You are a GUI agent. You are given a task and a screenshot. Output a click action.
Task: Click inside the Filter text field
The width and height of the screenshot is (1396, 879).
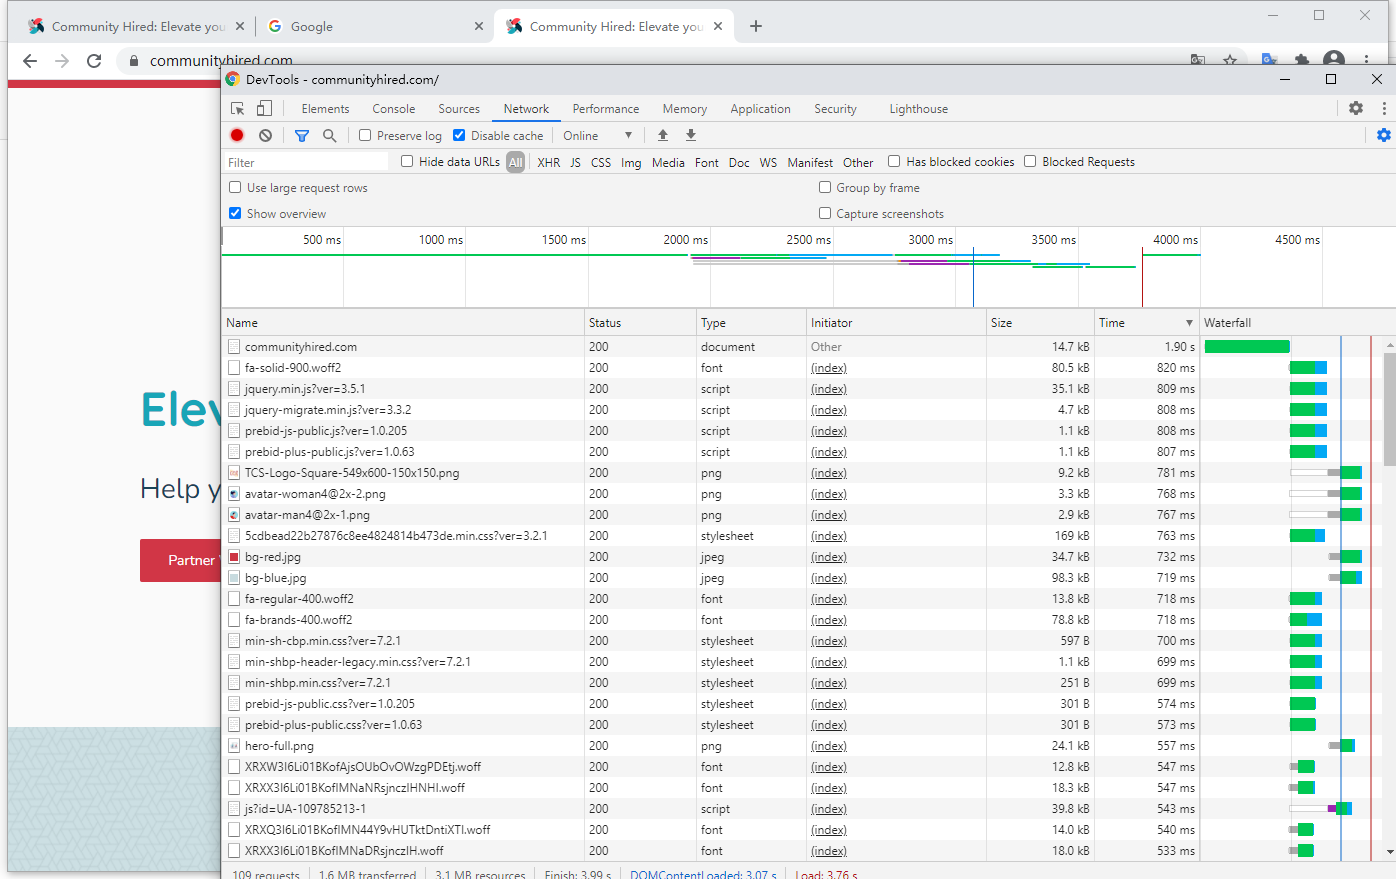click(x=305, y=162)
